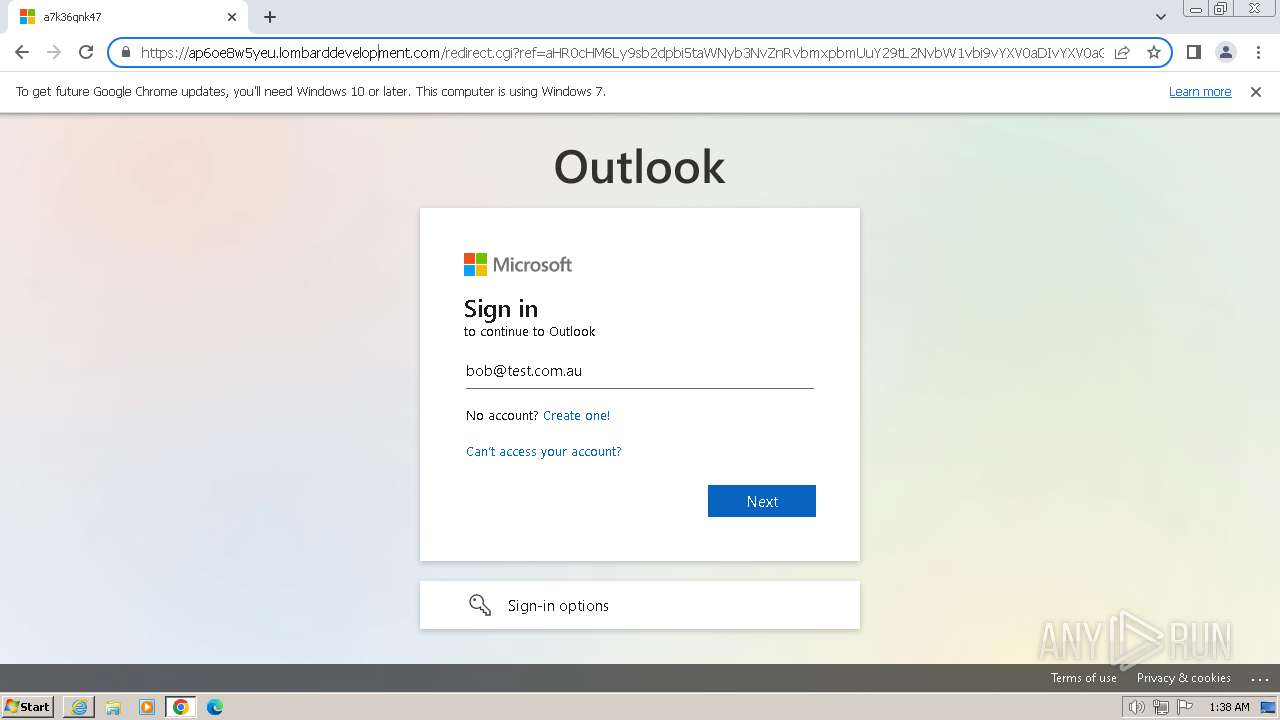Follow the Create one! link

coord(576,416)
